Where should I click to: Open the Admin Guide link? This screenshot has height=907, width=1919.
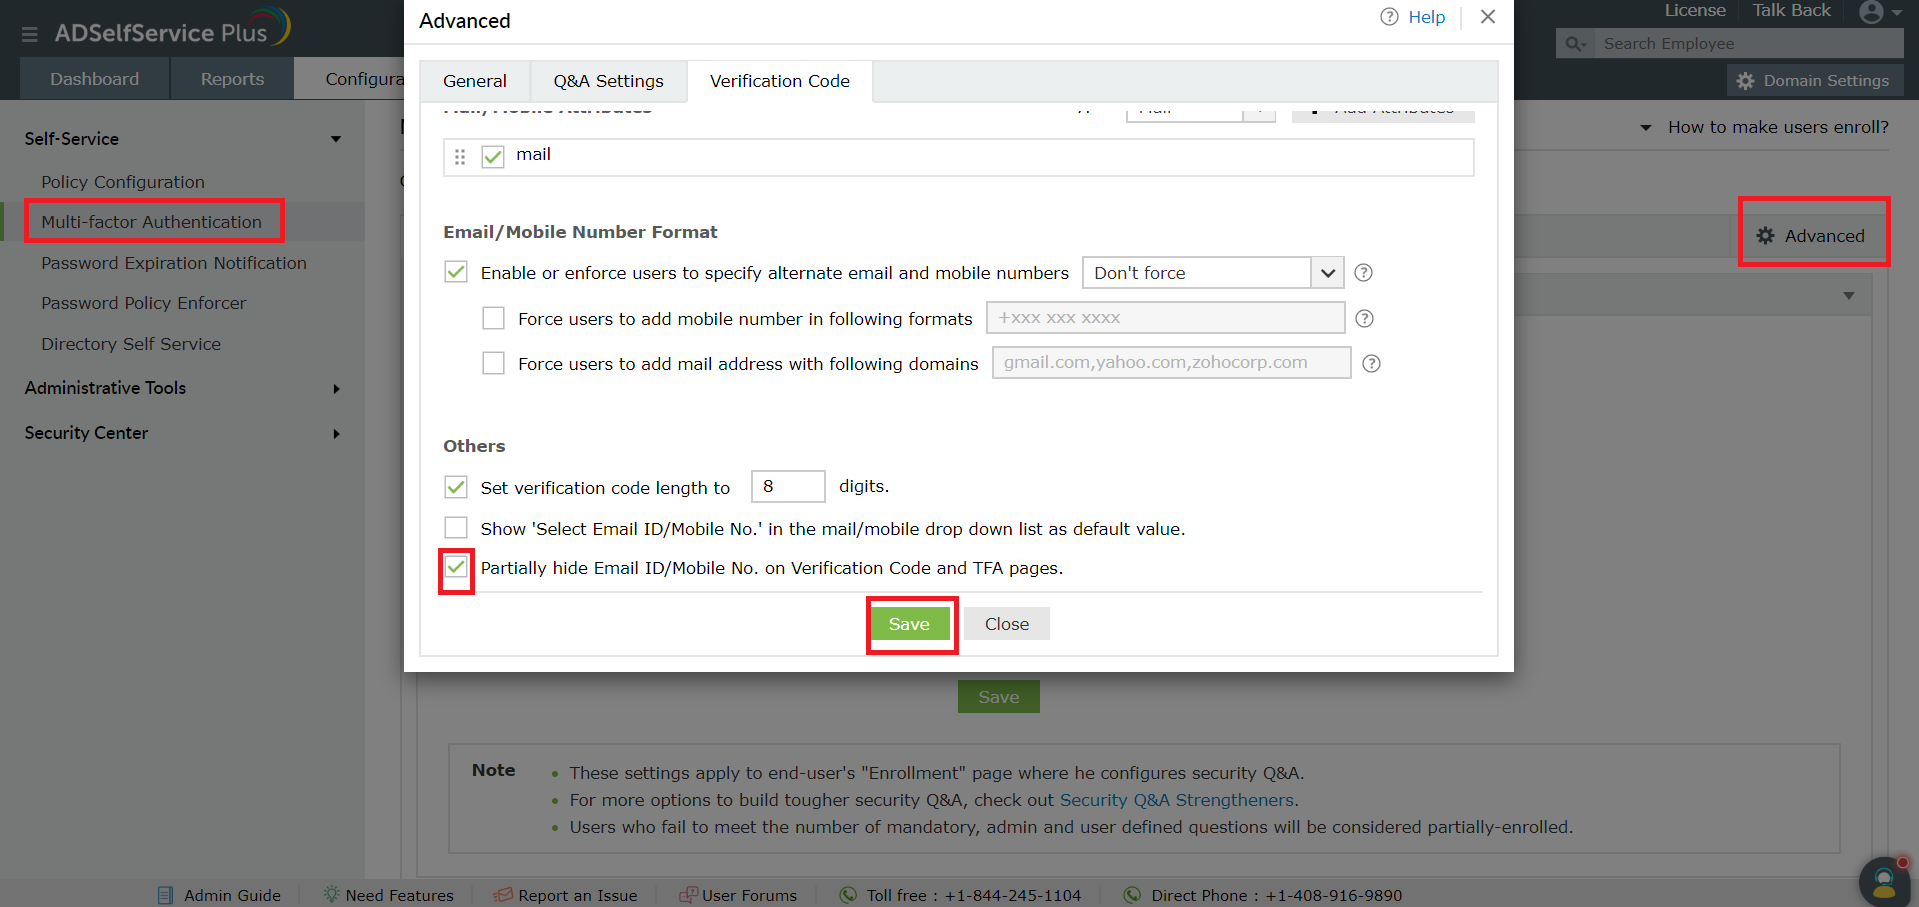click(232, 896)
